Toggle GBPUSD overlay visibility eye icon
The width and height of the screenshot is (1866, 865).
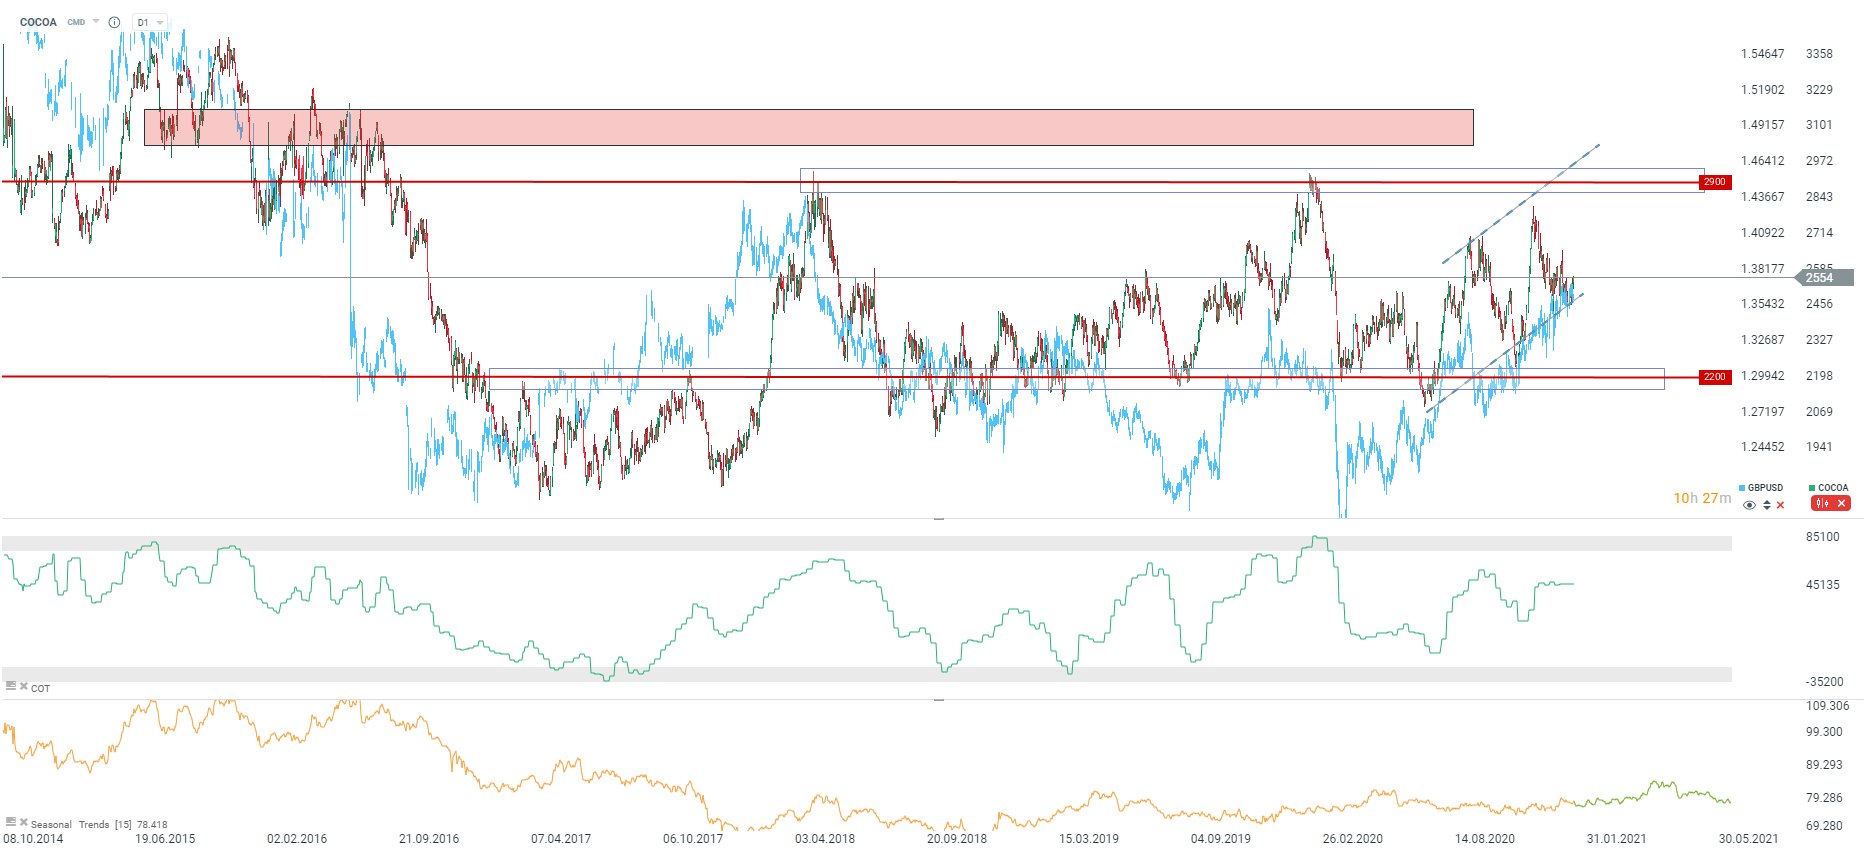point(1749,505)
